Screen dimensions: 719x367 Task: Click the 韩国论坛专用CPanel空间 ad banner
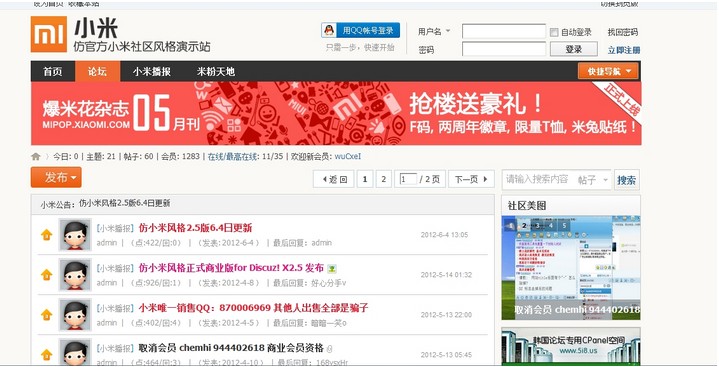[571, 346]
